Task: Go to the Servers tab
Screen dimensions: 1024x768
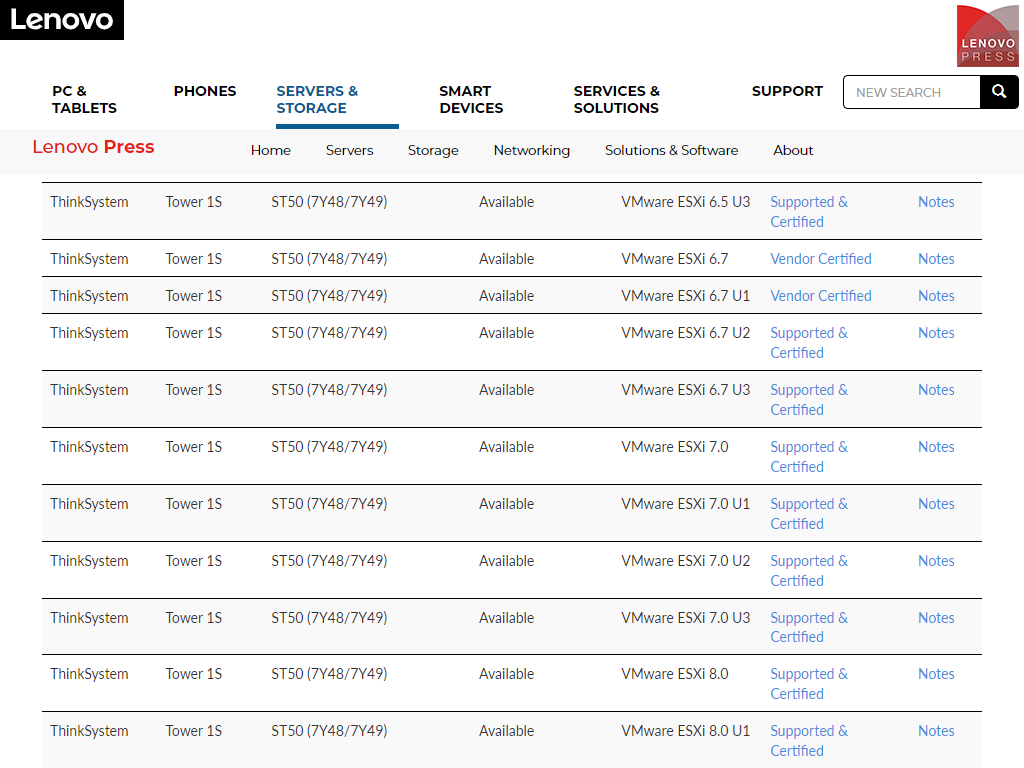Action: pos(349,150)
